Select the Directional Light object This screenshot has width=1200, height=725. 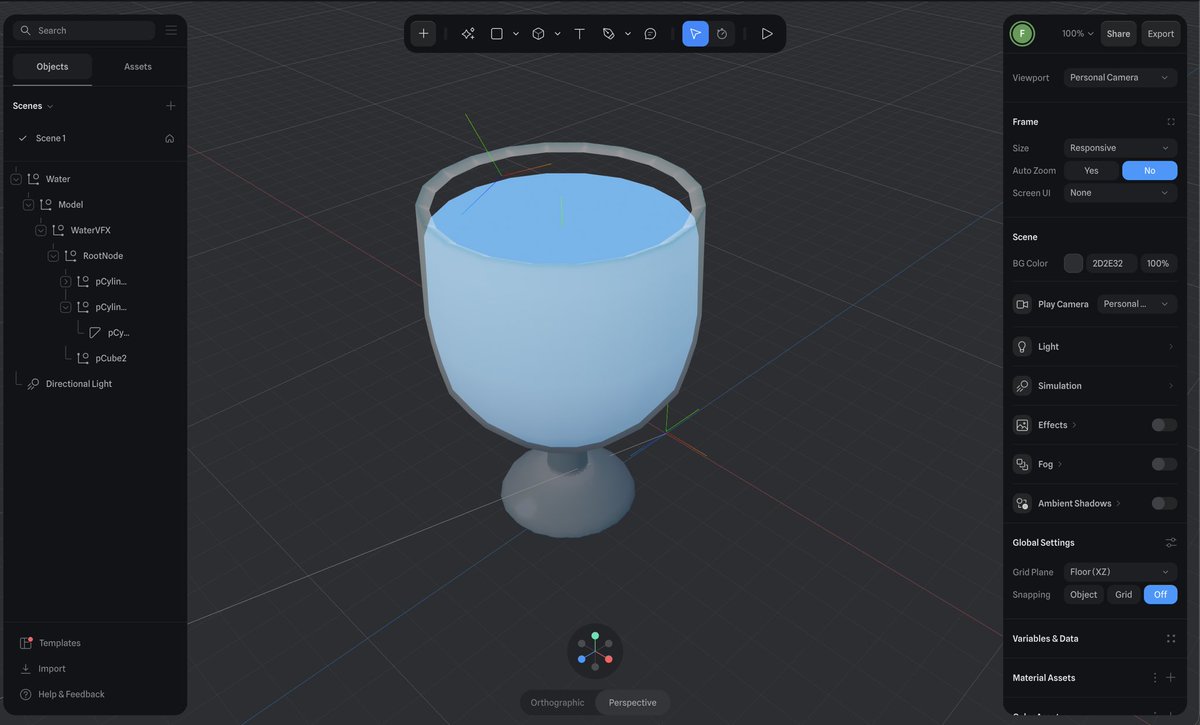[x=79, y=384]
